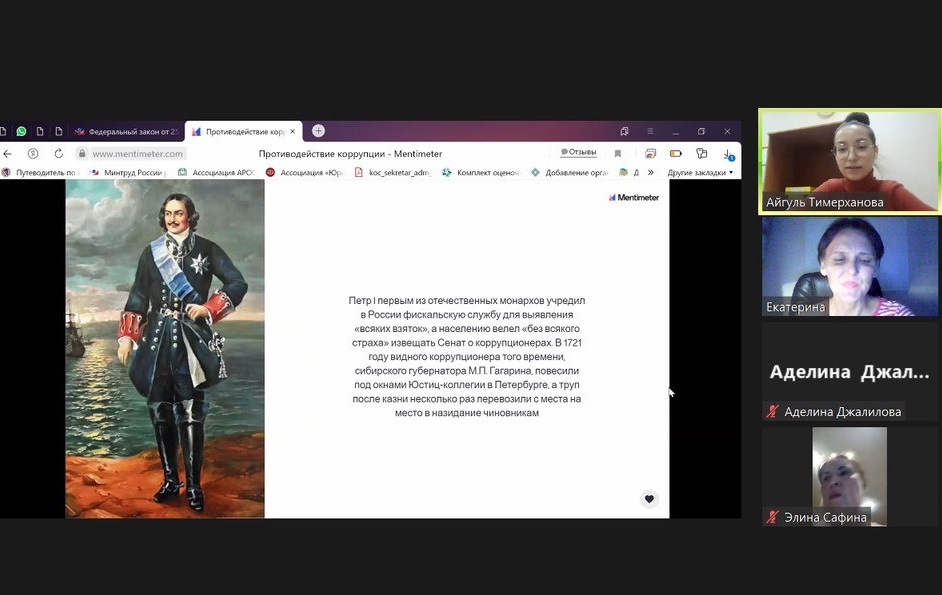Screen dimensions: 942x595
Task: Open the browser main menu hamburger
Action: click(650, 131)
